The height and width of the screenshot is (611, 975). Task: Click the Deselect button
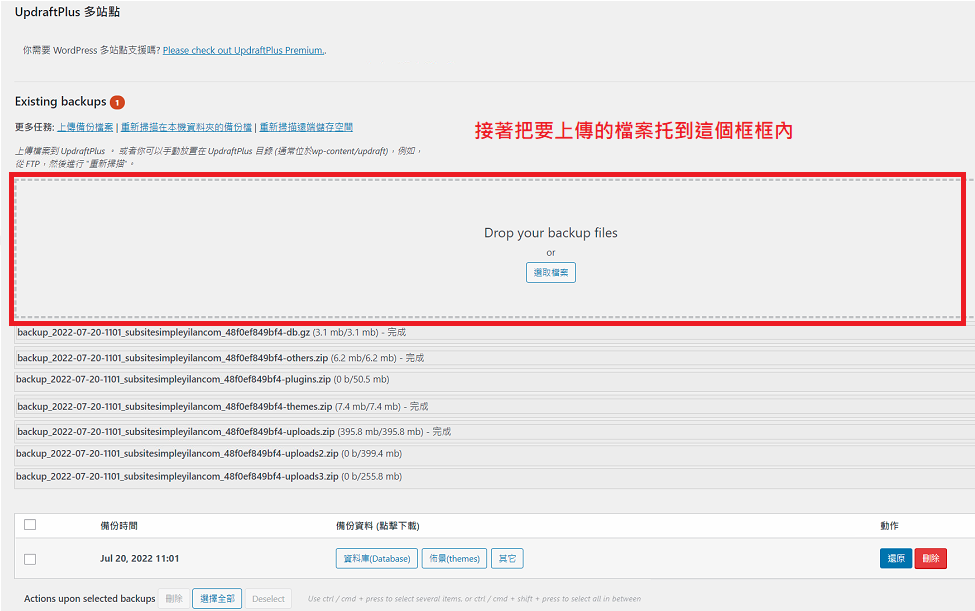pos(268,599)
